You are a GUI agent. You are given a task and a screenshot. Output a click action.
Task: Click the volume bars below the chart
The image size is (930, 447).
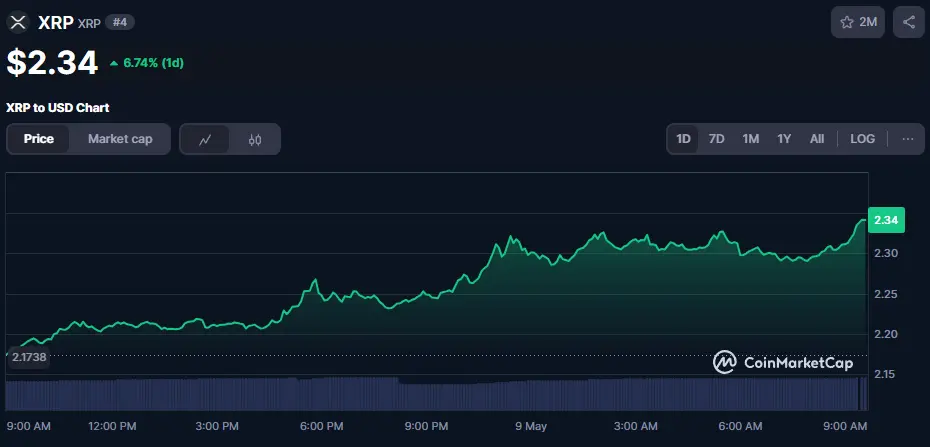pos(437,394)
